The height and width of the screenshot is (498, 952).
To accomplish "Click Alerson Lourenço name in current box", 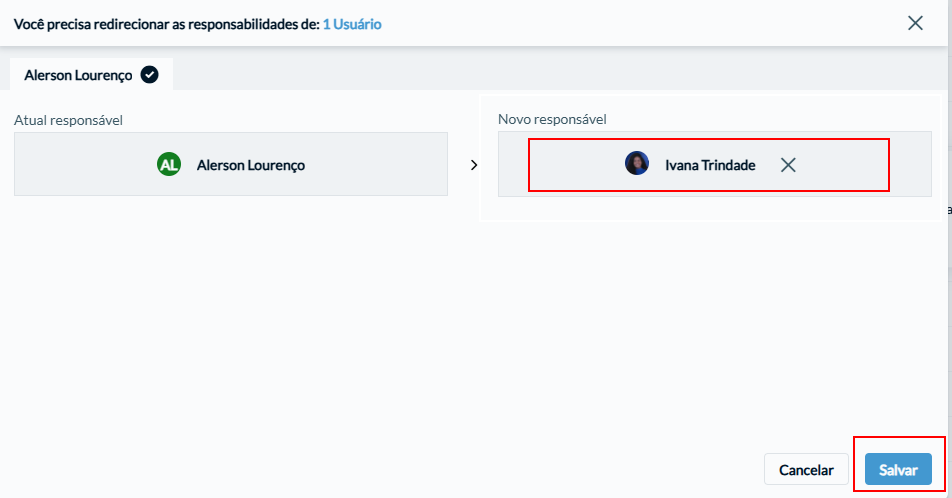I will tap(251, 165).
